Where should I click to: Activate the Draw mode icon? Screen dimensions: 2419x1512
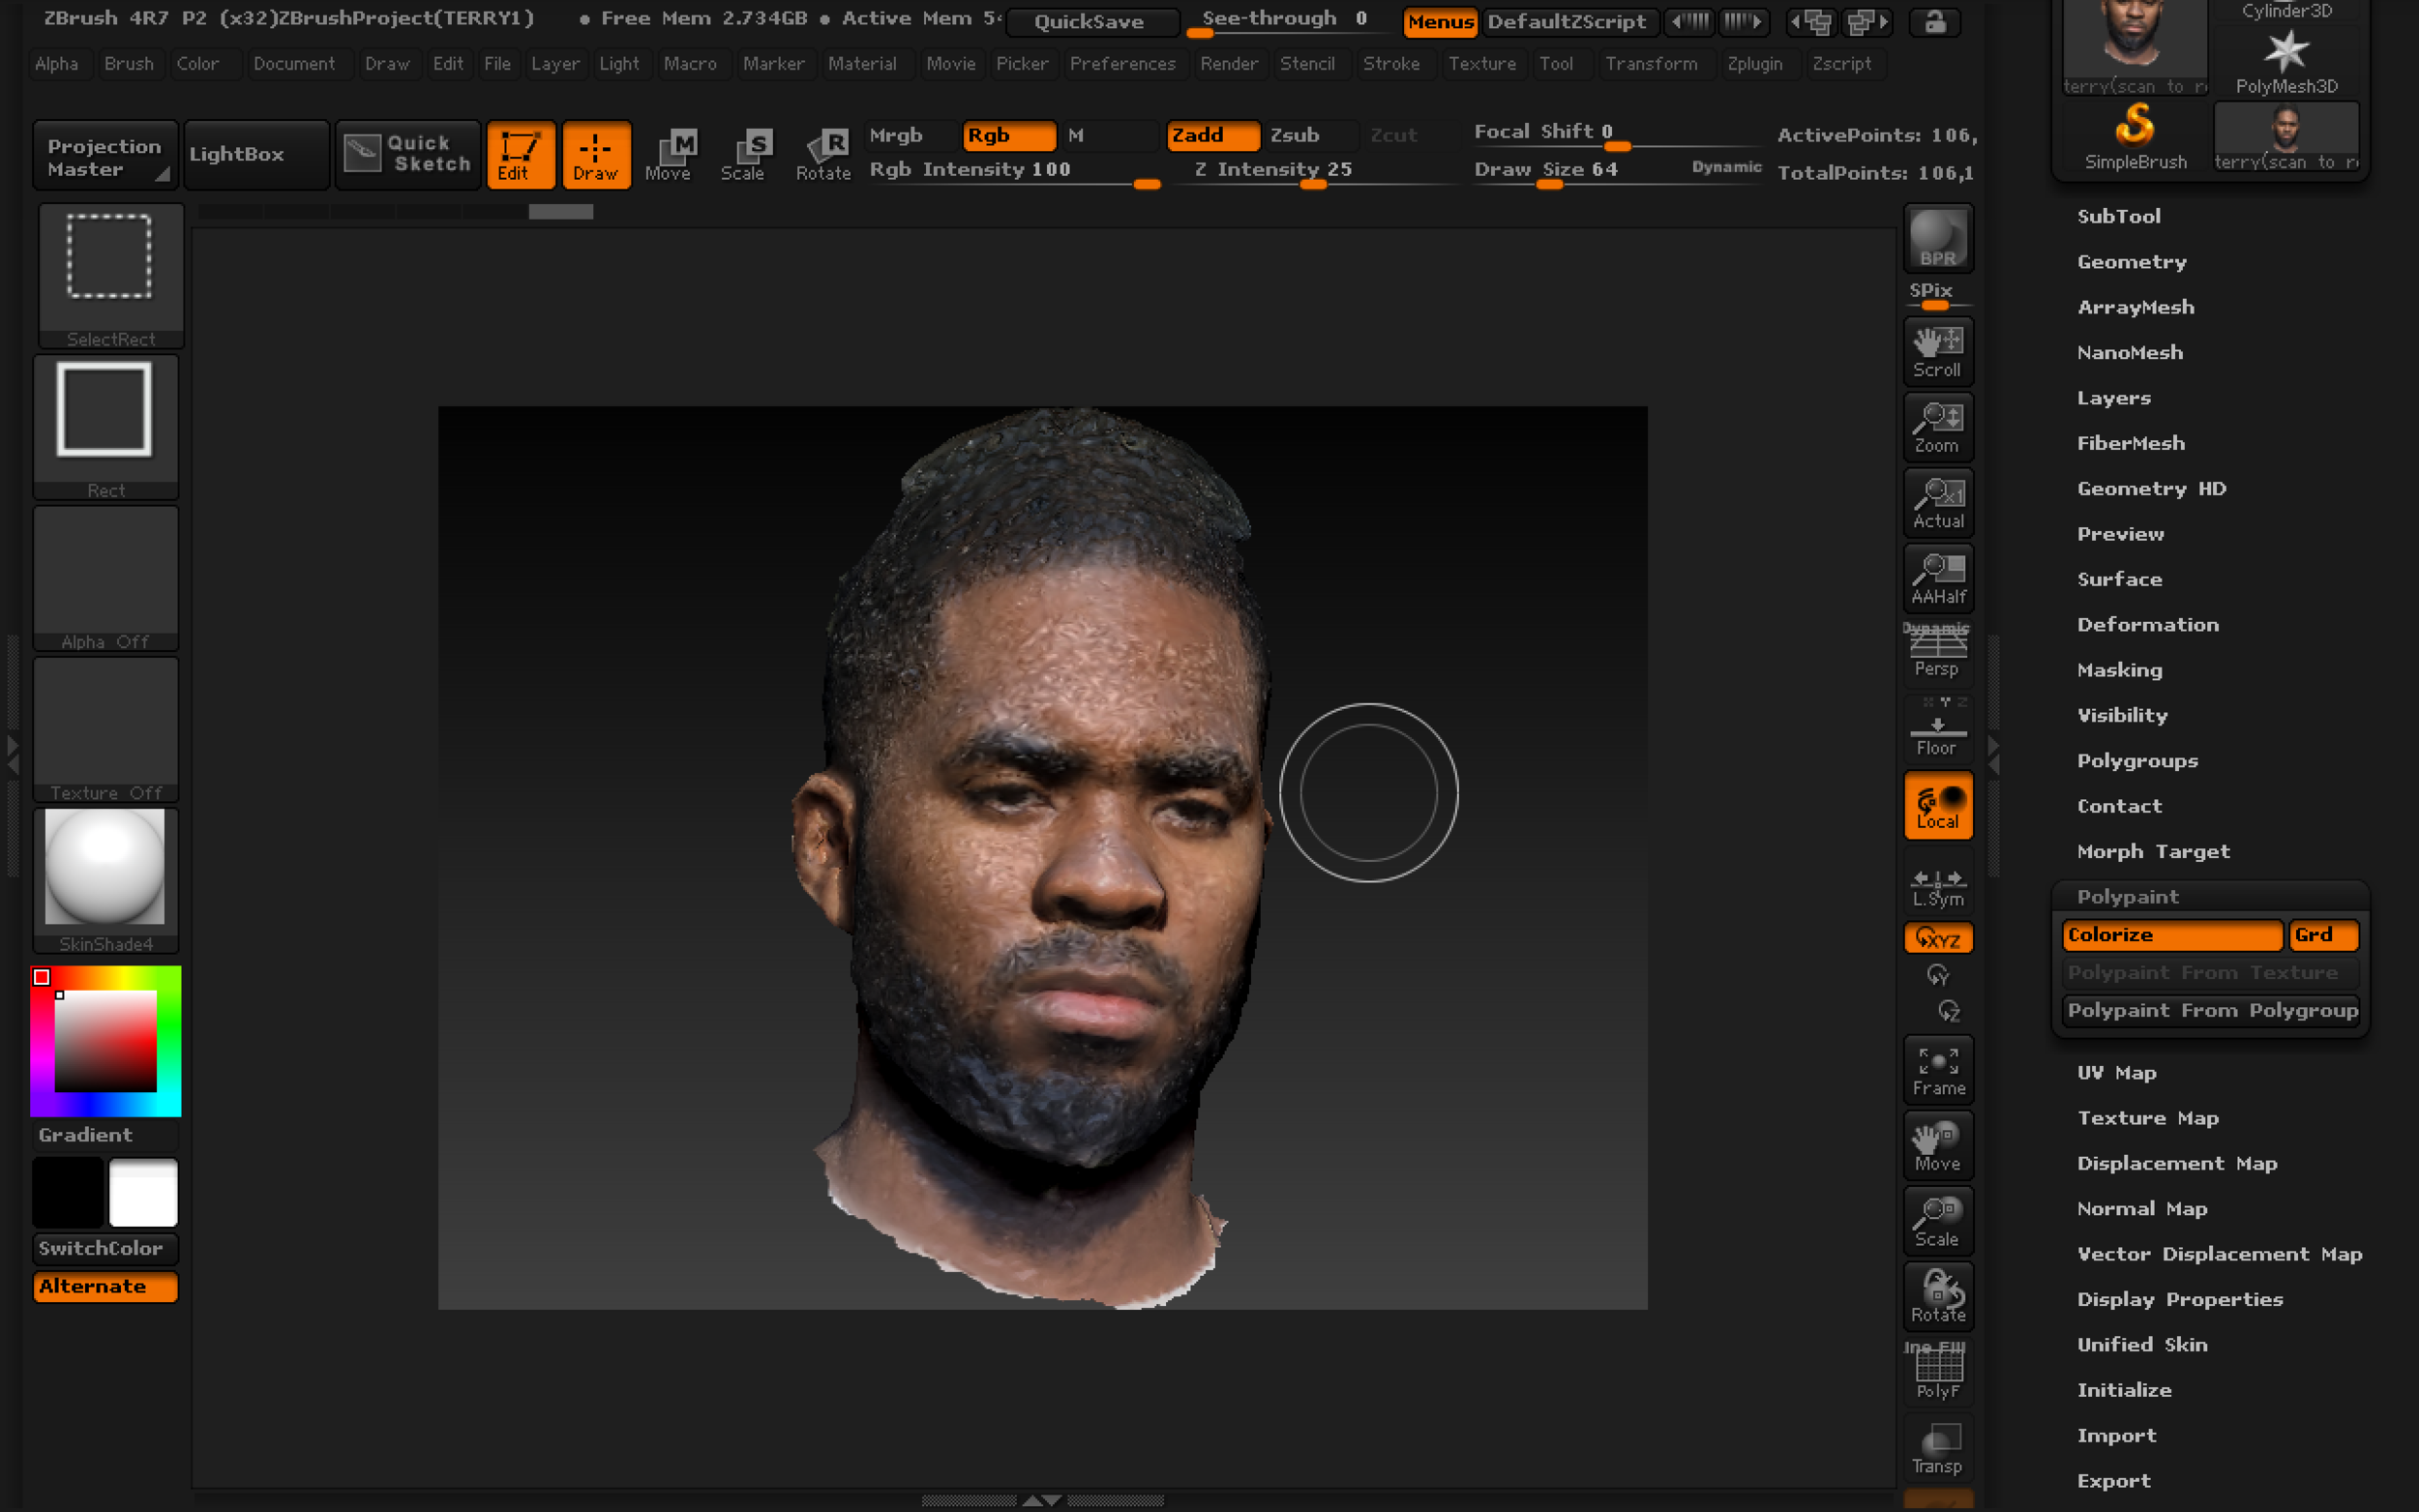[596, 154]
